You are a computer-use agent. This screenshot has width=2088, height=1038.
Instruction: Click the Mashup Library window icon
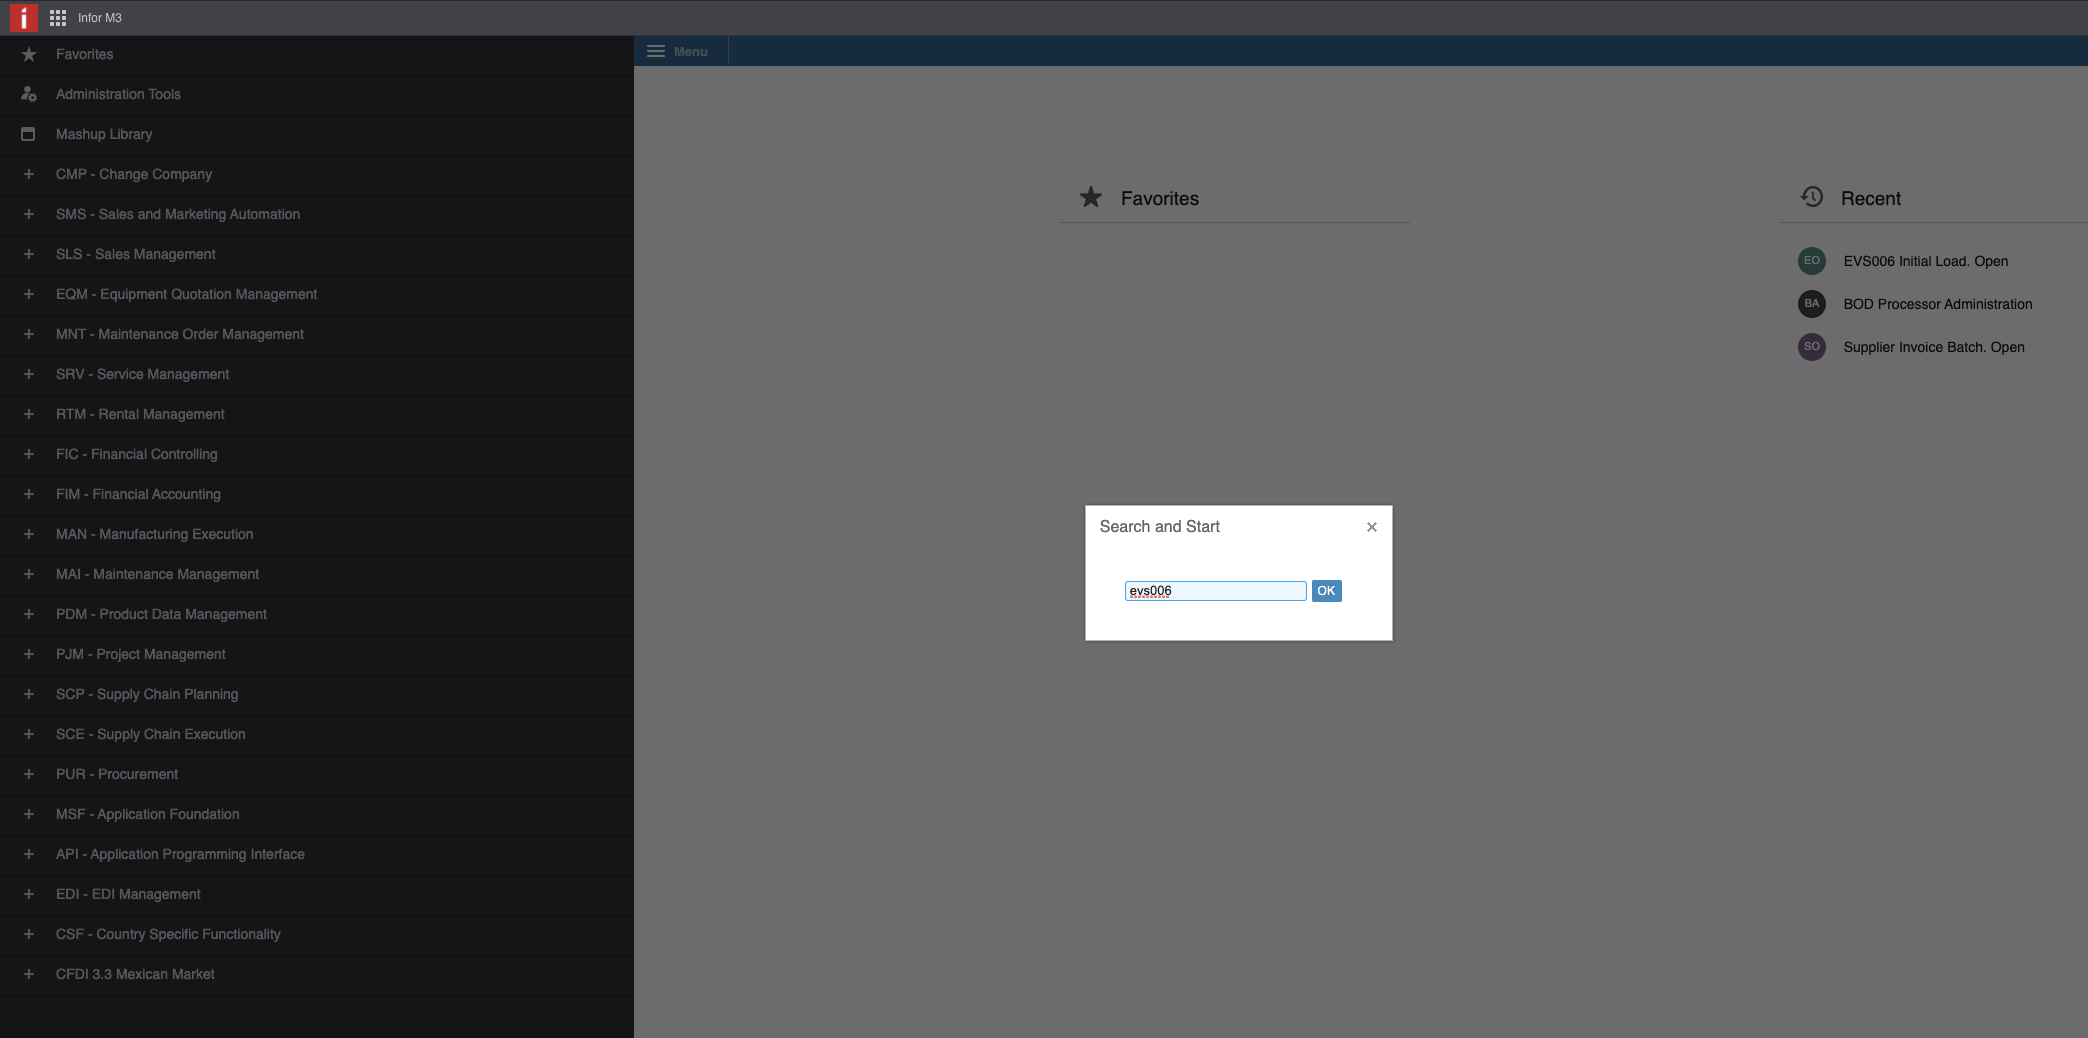point(29,134)
